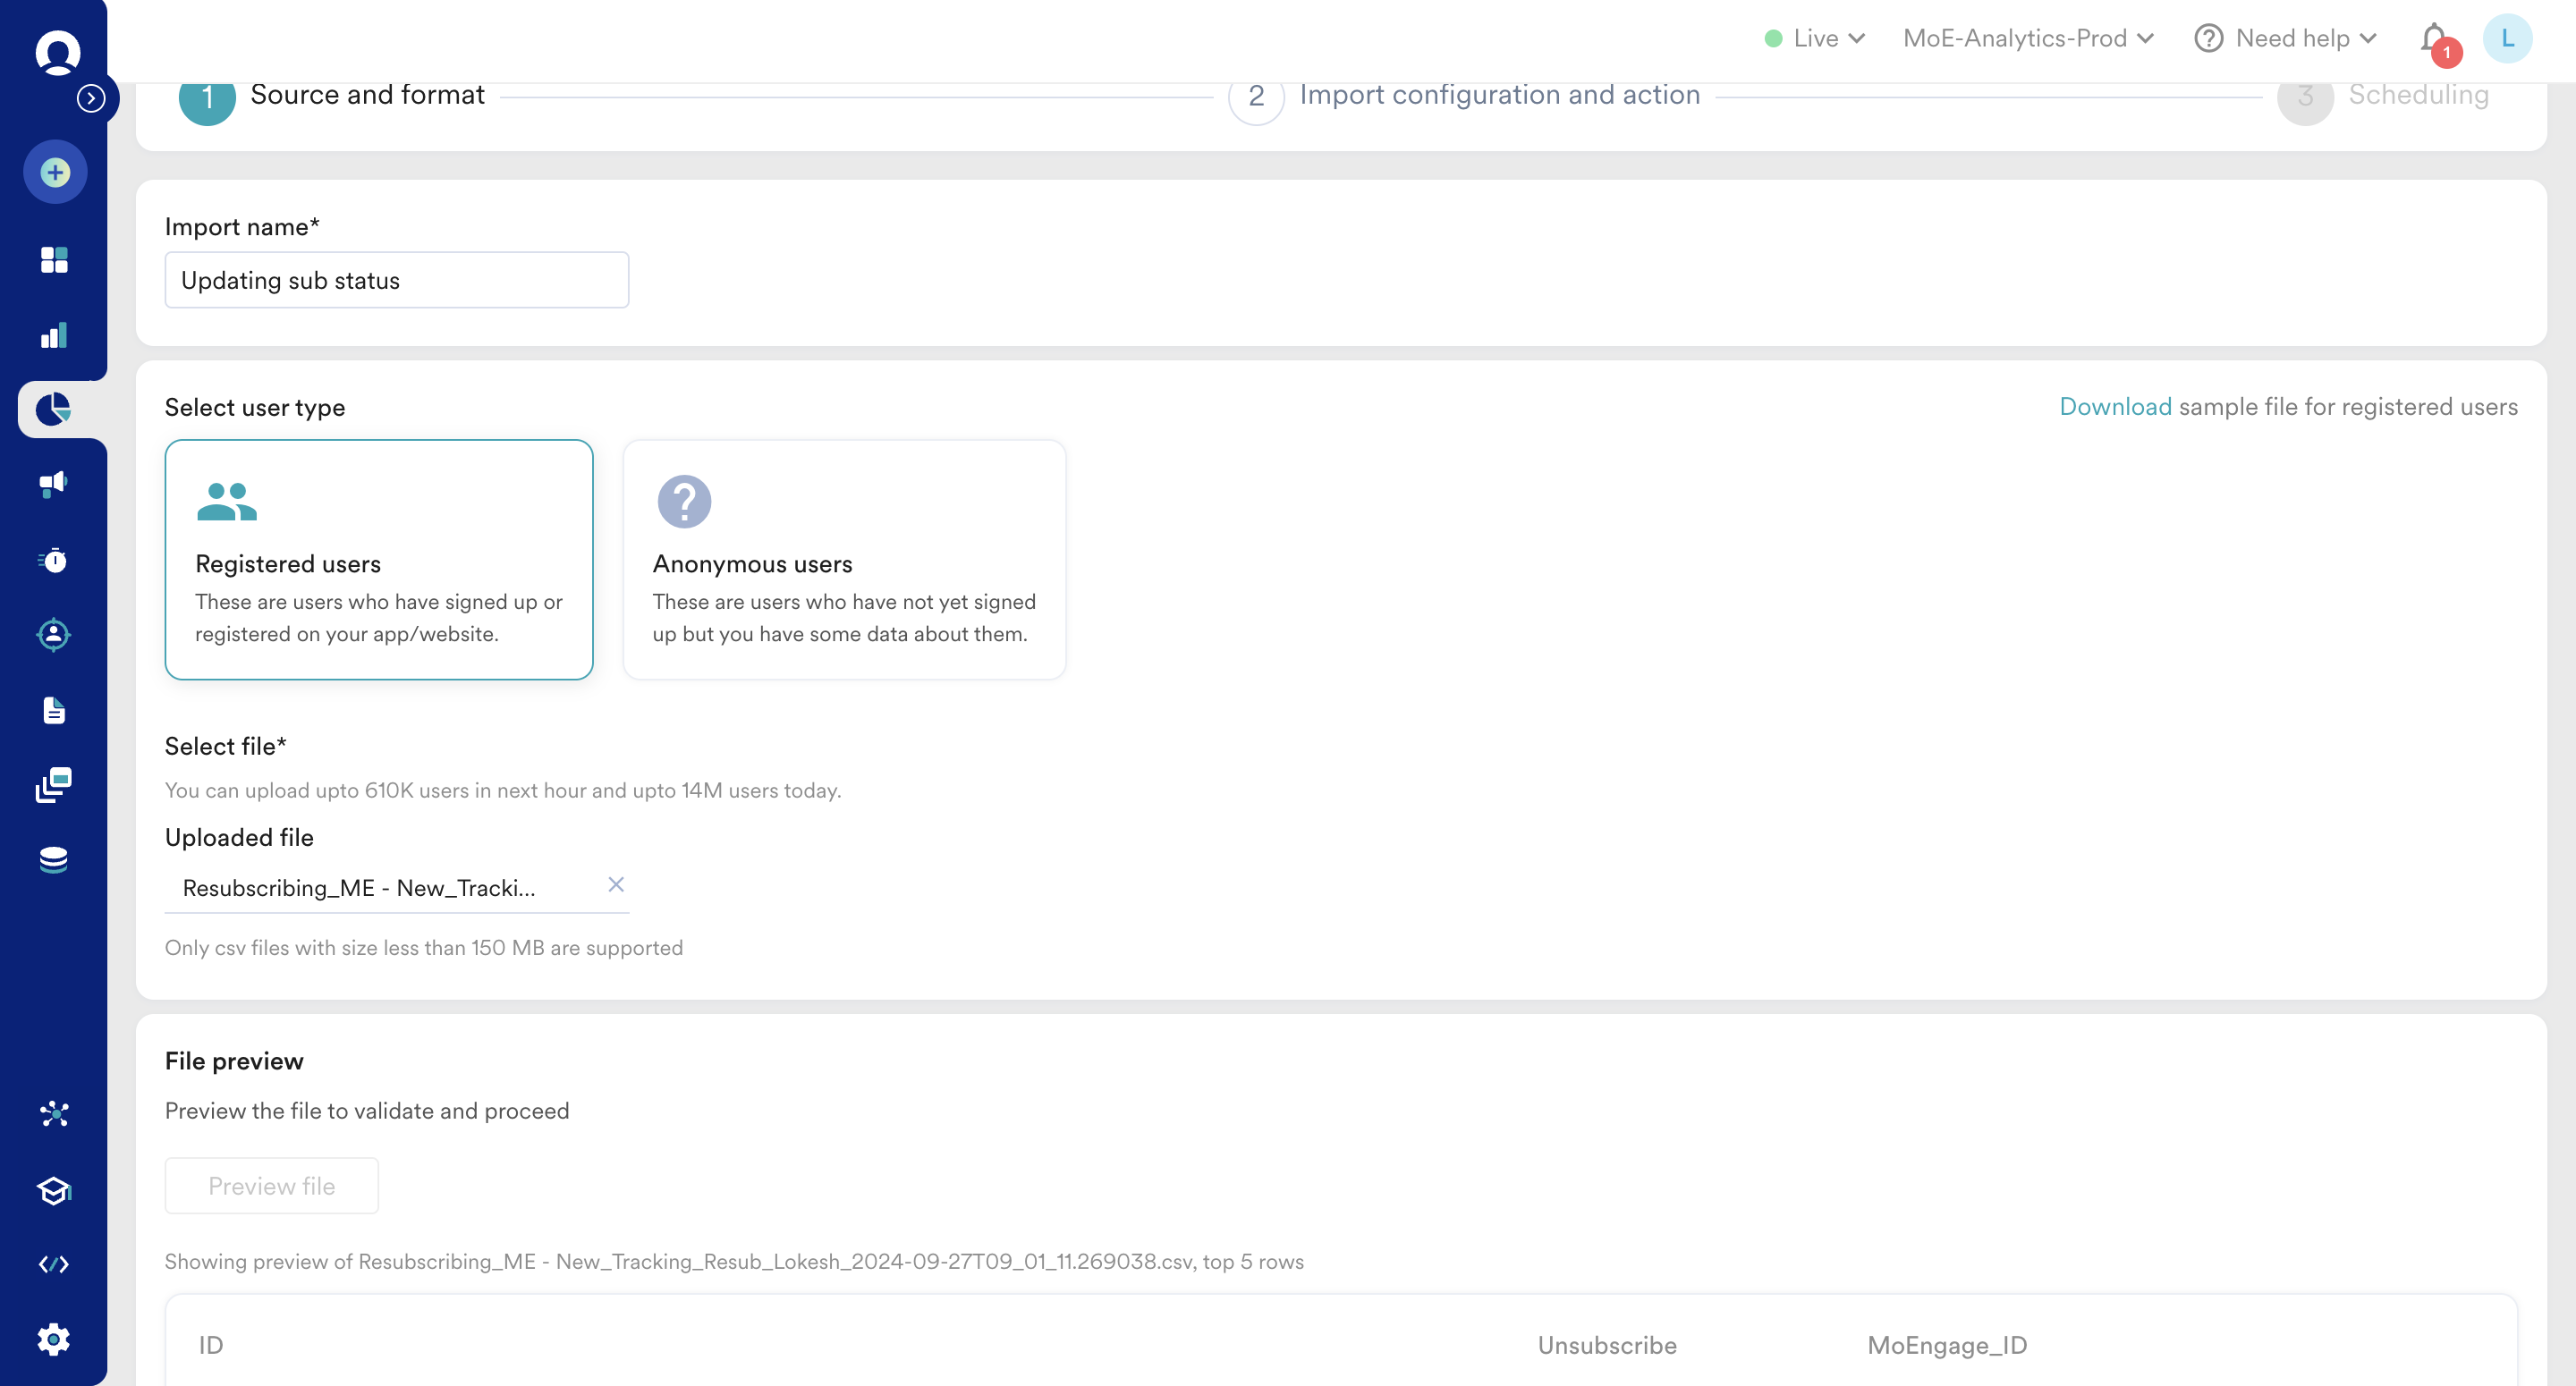2576x1386 pixels.
Task: Open settings gear icon in sidebar
Action: (x=54, y=1339)
